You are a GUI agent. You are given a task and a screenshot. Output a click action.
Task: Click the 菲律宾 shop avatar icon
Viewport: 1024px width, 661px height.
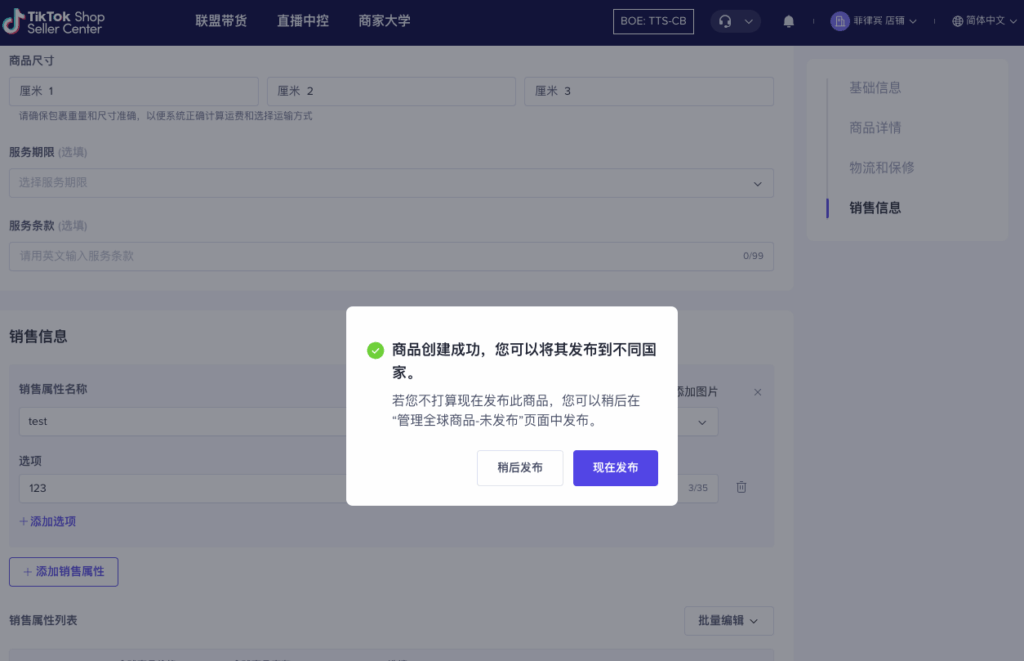click(839, 20)
